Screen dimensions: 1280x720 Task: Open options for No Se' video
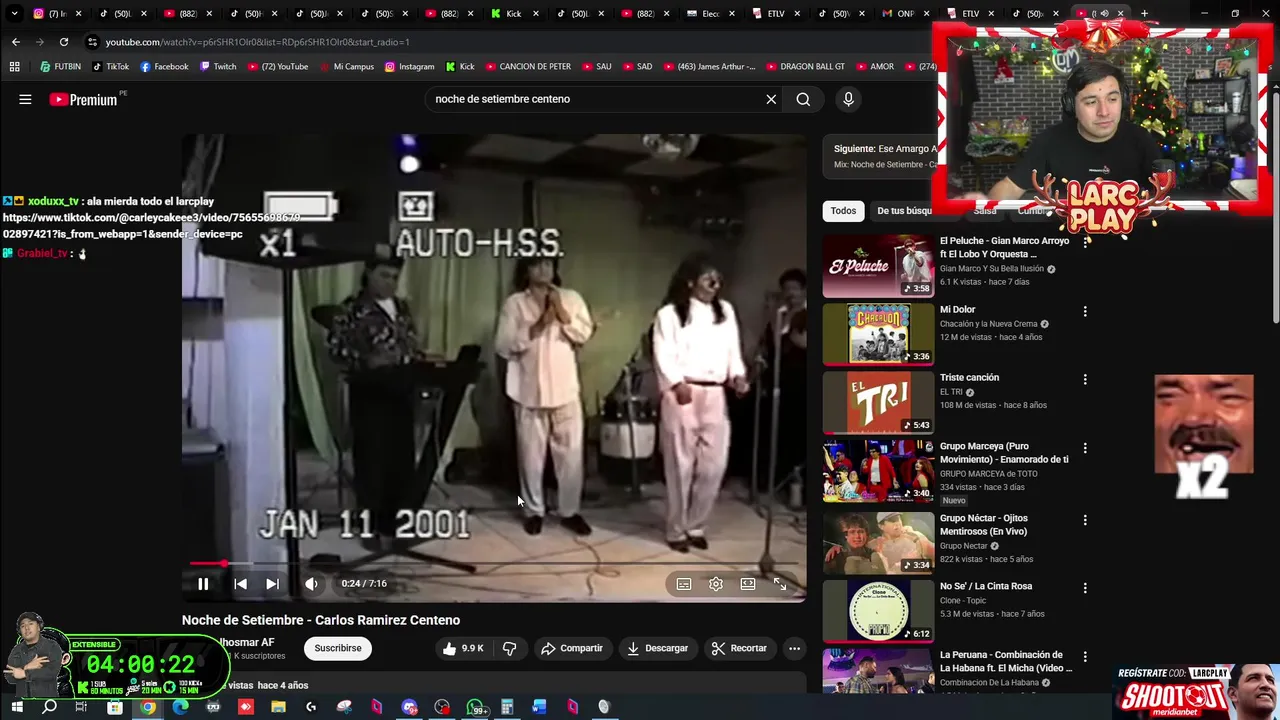(1085, 588)
